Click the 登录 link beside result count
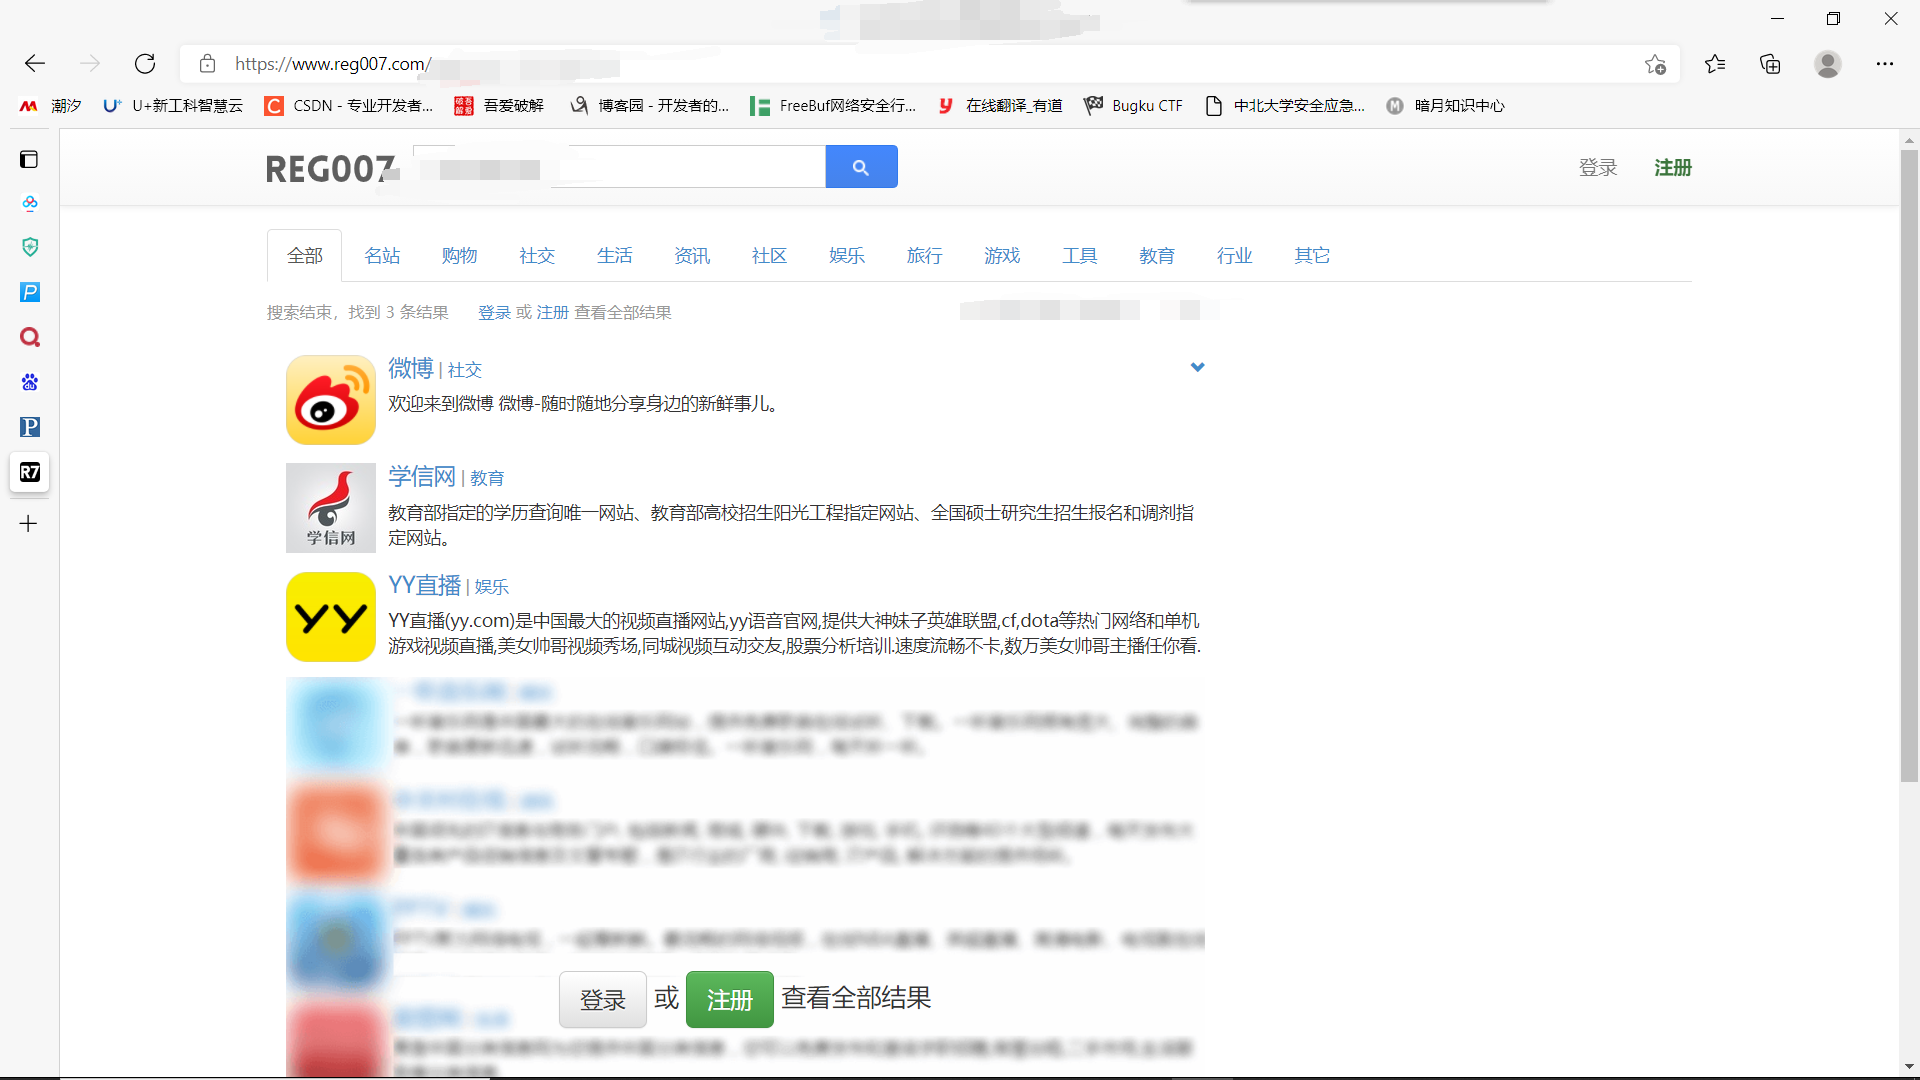1920x1080 pixels. click(495, 313)
